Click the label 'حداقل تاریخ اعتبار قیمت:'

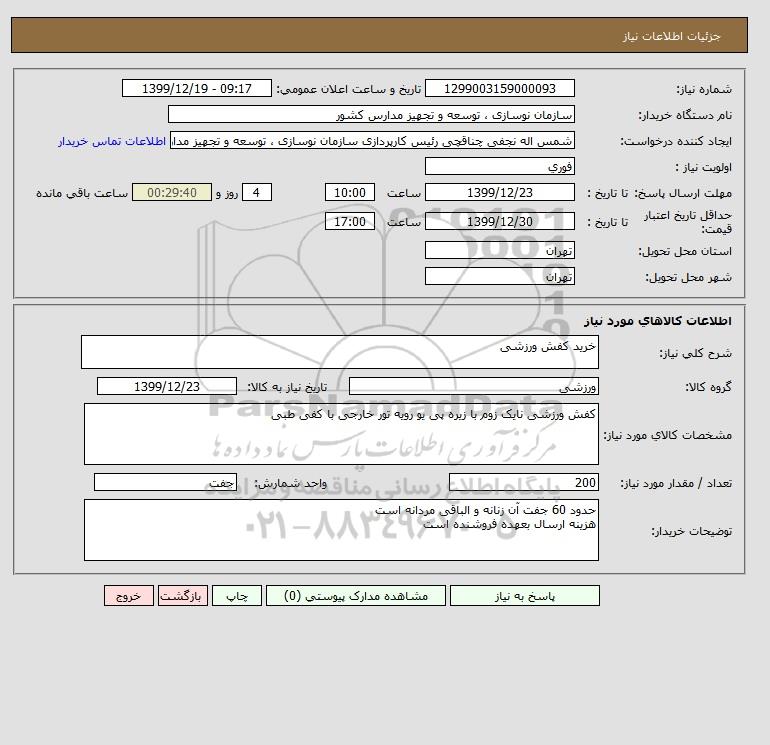(688, 222)
